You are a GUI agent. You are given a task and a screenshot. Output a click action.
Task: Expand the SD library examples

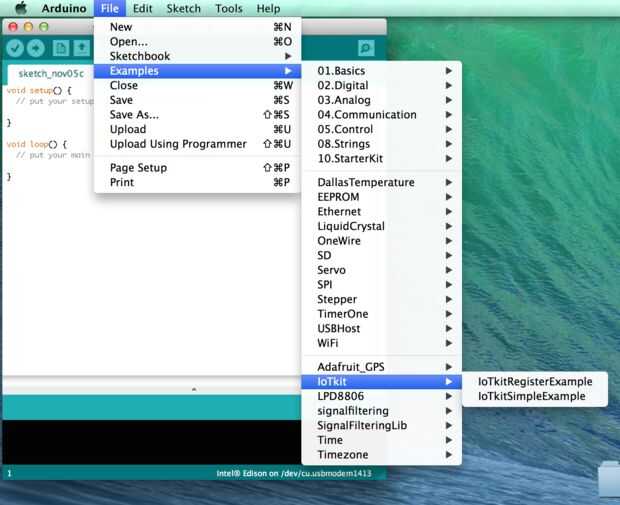pyautogui.click(x=382, y=255)
